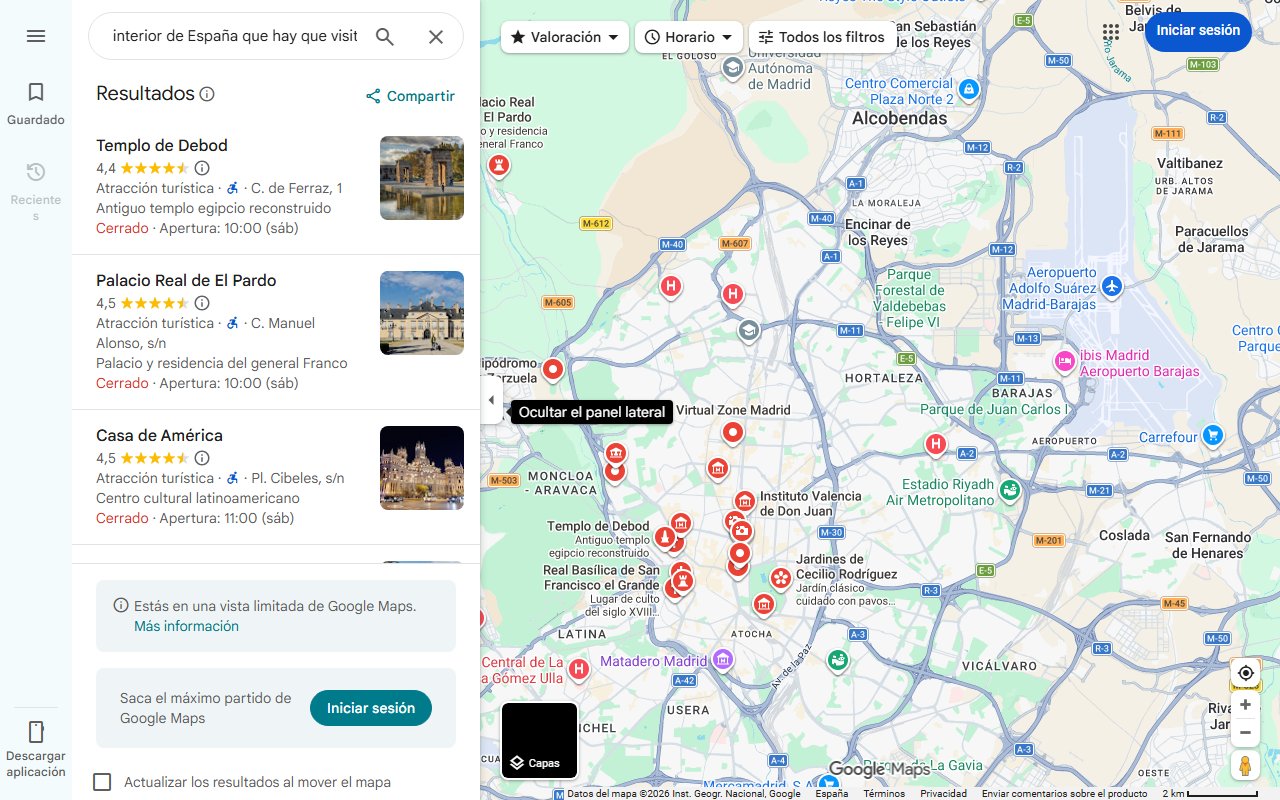Open the Valoración filter dropdown
1280x800 pixels.
click(x=564, y=36)
